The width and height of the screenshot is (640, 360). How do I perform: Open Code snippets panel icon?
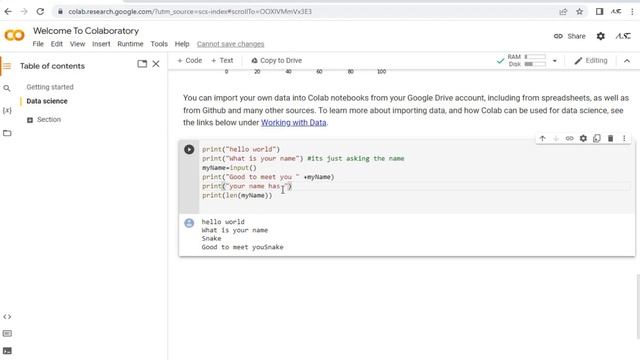(7, 317)
